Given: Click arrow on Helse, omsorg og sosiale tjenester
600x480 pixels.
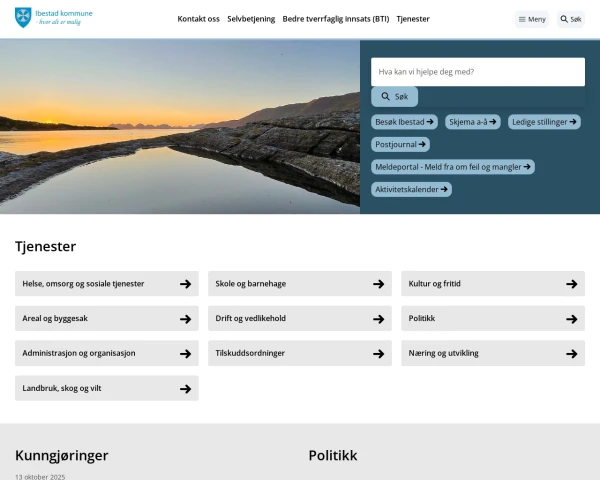Looking at the screenshot, I should (x=185, y=284).
